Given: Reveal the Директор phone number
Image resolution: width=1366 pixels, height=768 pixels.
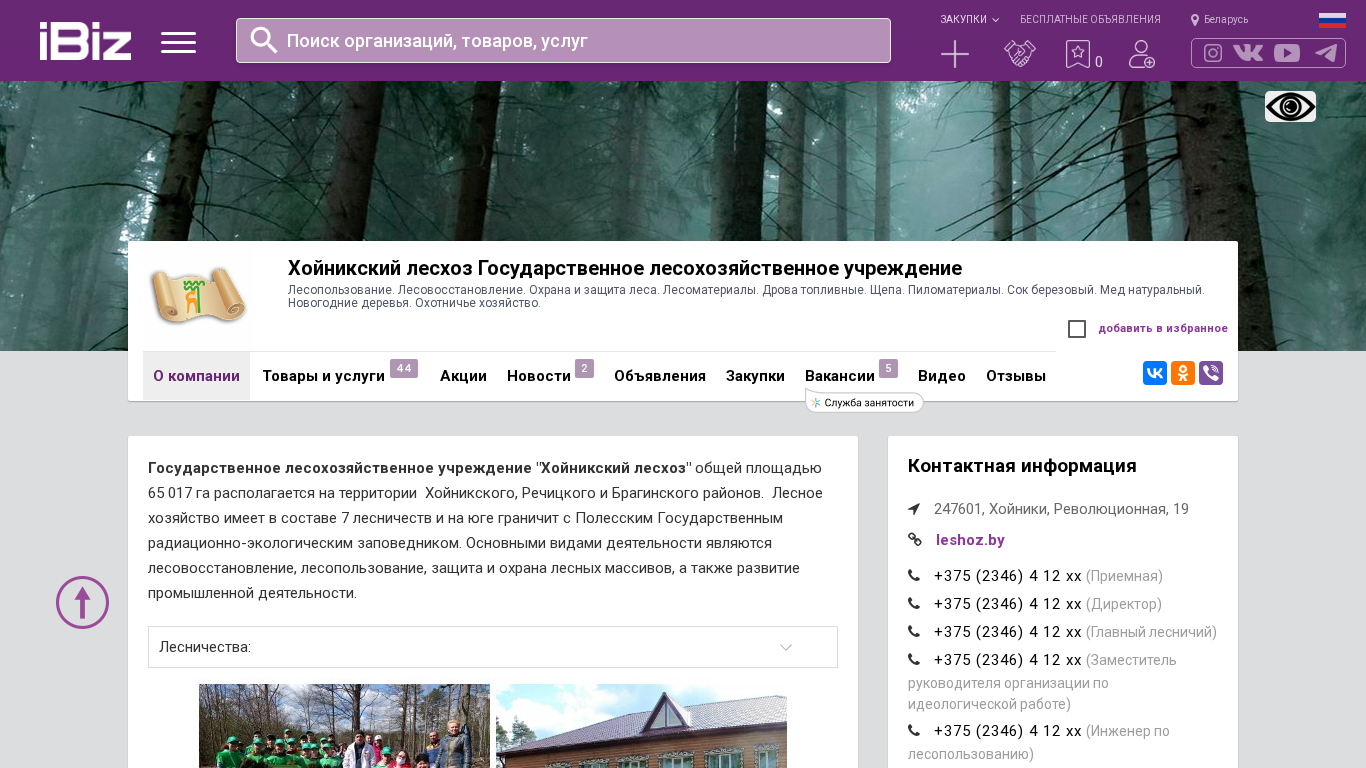Looking at the screenshot, I should coord(1008,604).
